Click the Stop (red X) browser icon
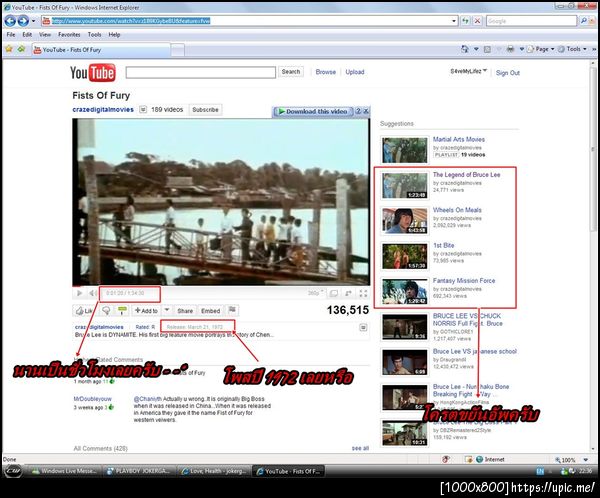Screen dimensions: 600x498 point(477,21)
